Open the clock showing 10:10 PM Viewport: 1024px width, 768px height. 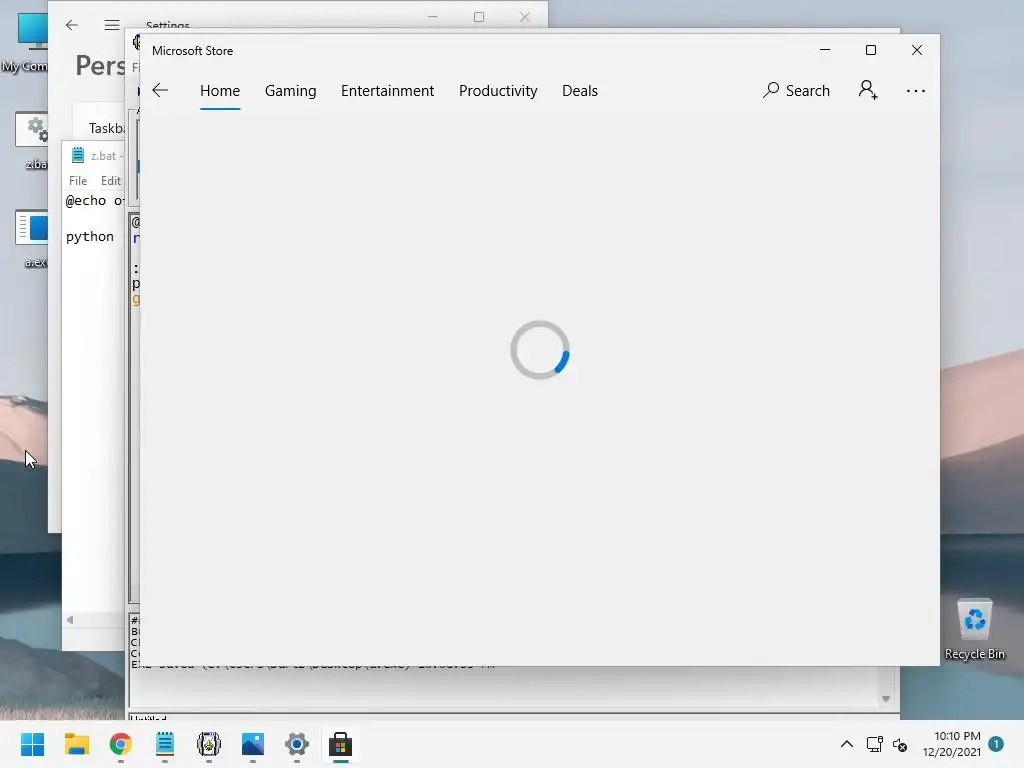tap(952, 744)
